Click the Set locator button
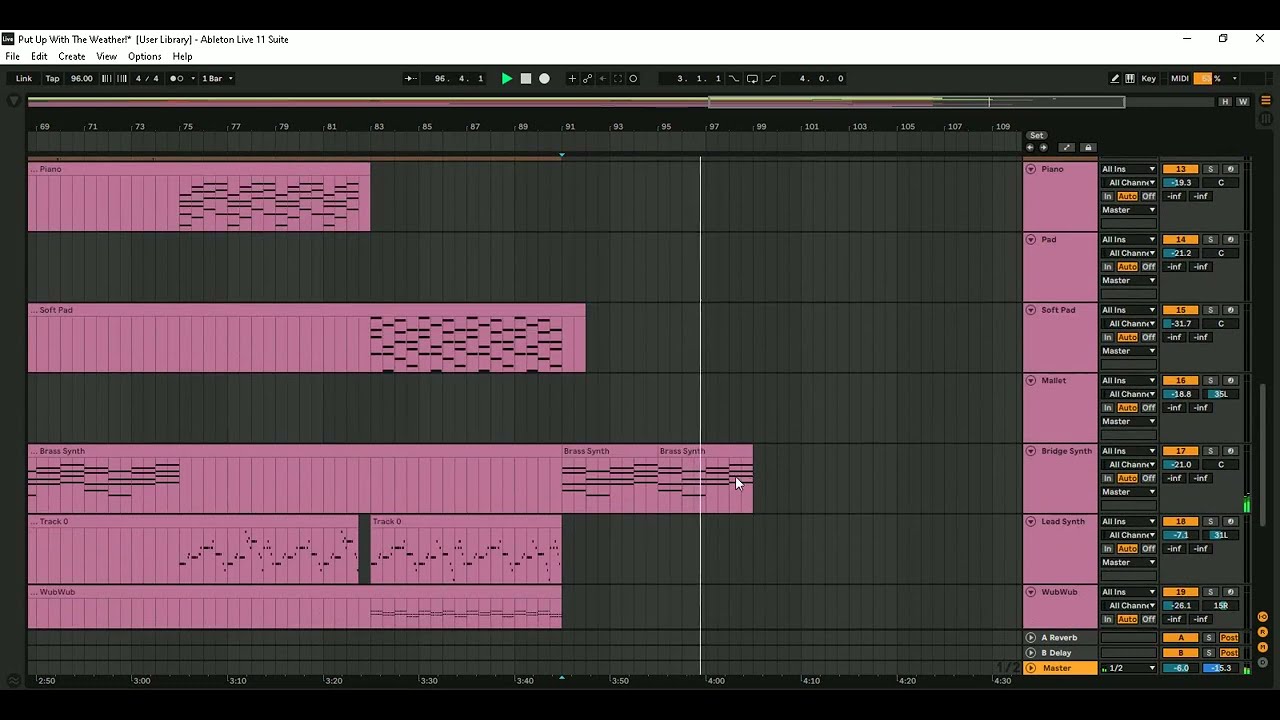This screenshot has width=1280, height=720. pos(1037,135)
